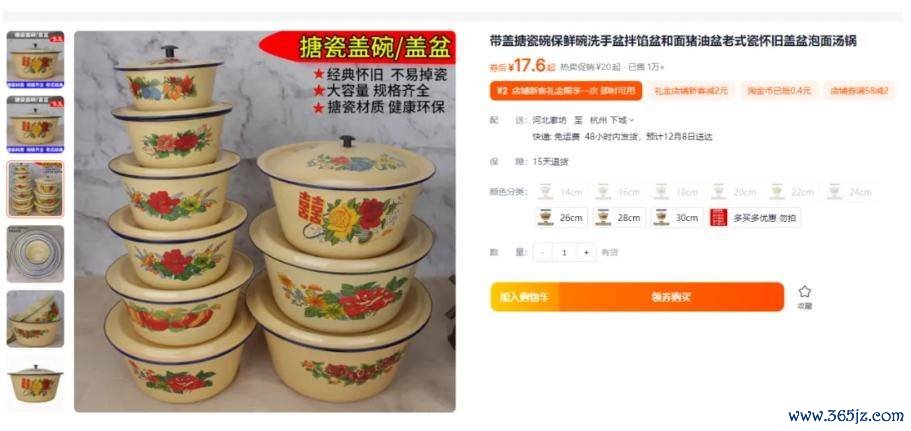Click the quantity input field

pos(564,252)
